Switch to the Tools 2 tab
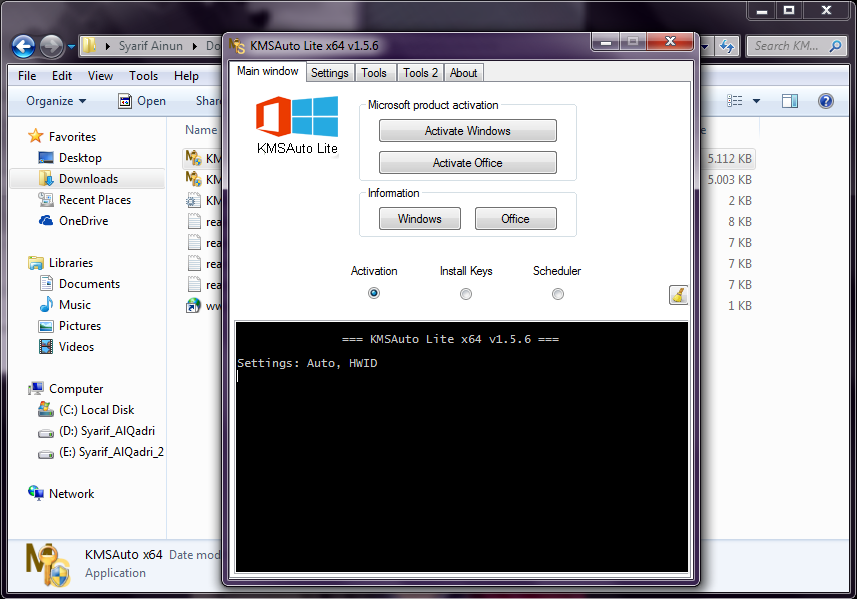 click(420, 73)
